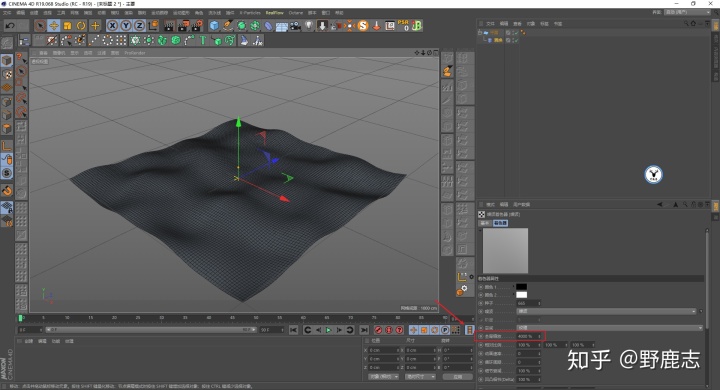Click the fx effector icon
This screenshot has height=390, width=720.
click(x=258, y=41)
